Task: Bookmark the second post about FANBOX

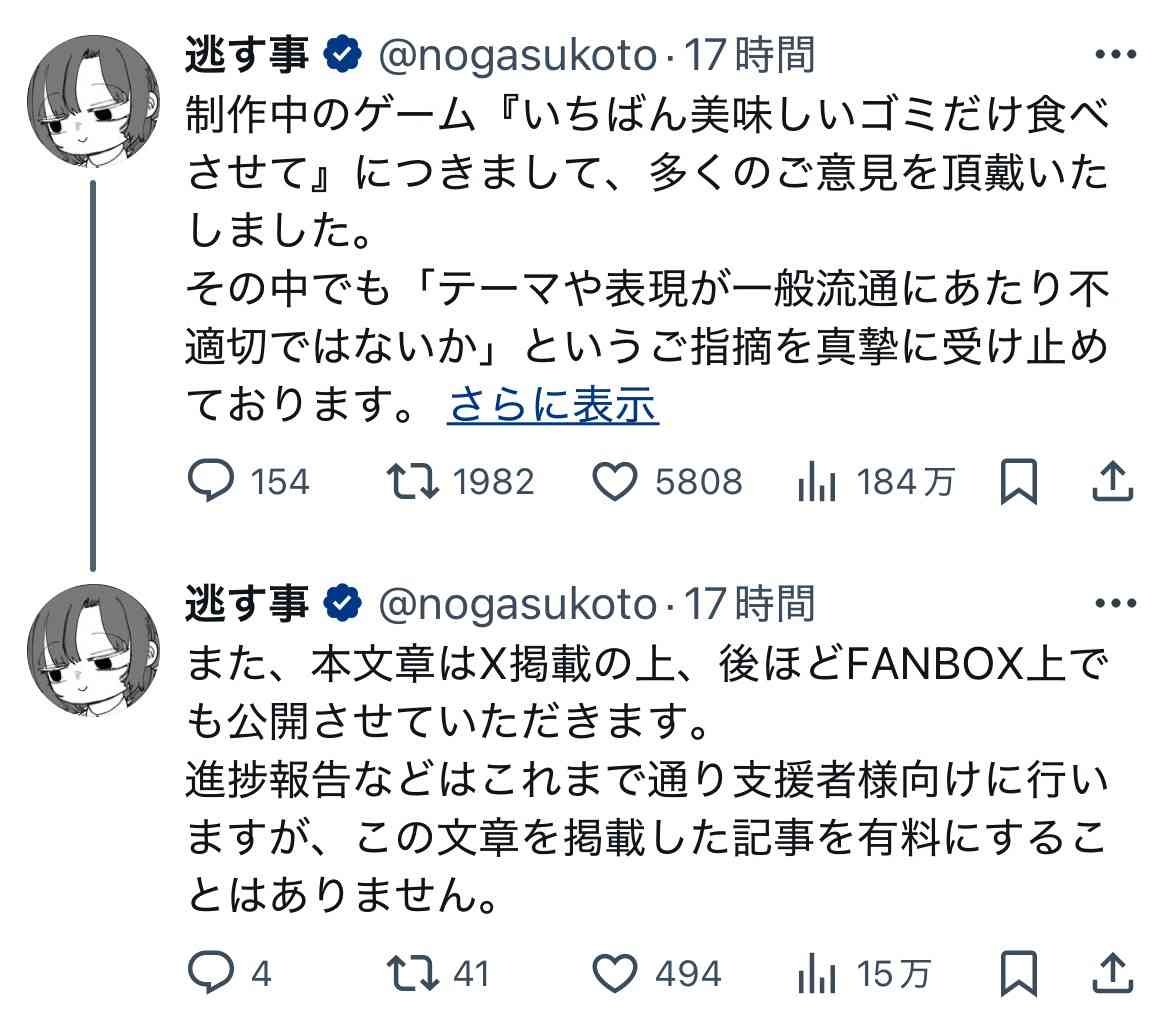Action: tap(1018, 972)
